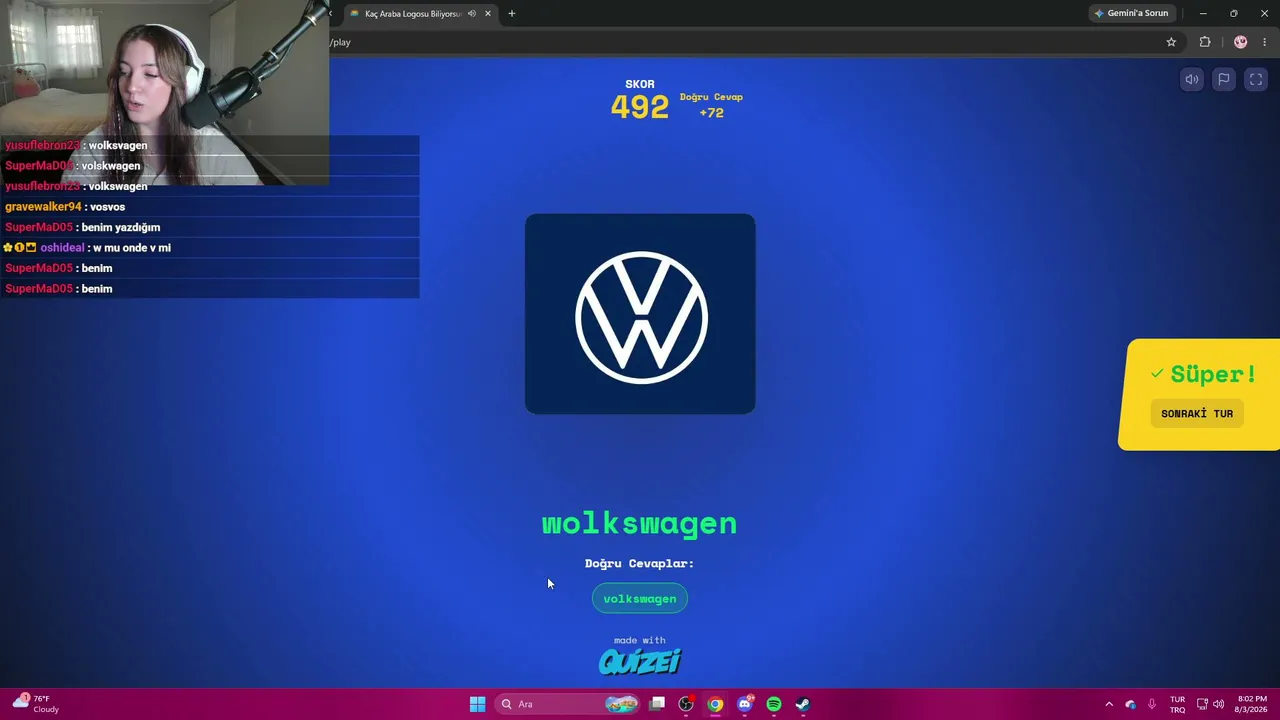The width and height of the screenshot is (1280, 720).
Task: Click the score value 492
Action: coord(640,107)
